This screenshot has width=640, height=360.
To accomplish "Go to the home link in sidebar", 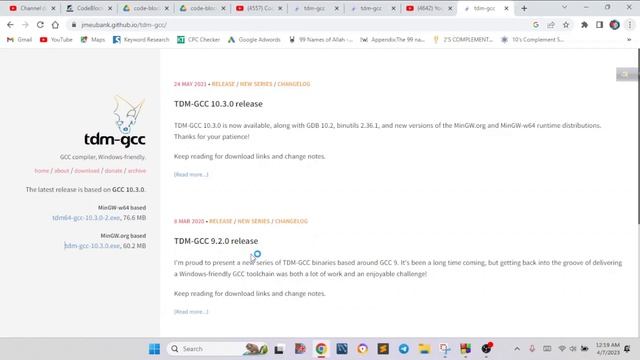I will [x=42, y=171].
